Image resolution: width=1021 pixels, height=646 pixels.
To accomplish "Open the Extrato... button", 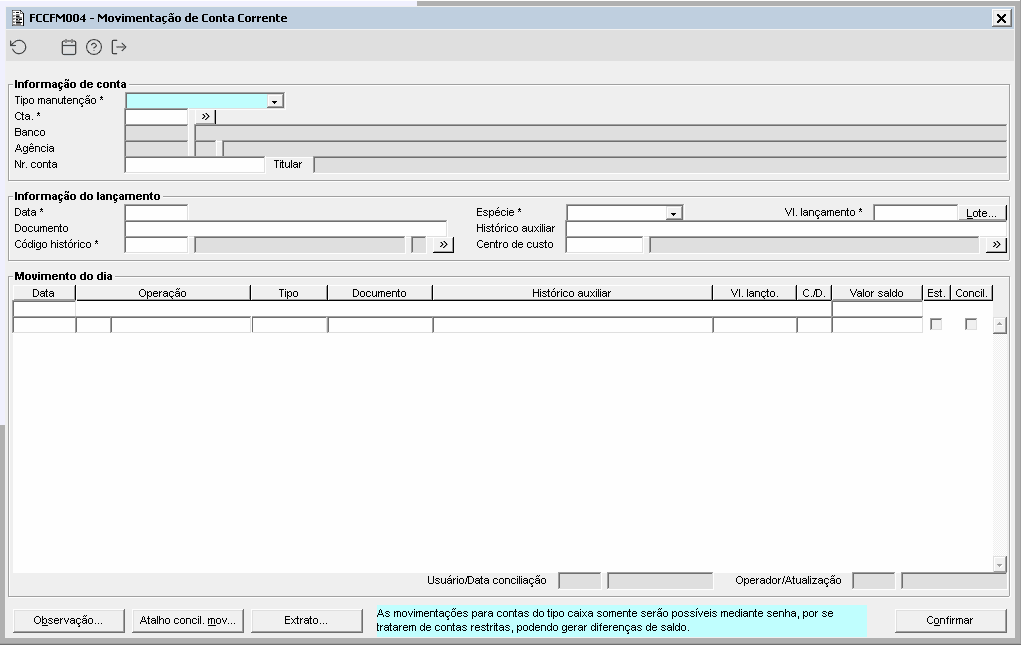I will click(x=306, y=621).
